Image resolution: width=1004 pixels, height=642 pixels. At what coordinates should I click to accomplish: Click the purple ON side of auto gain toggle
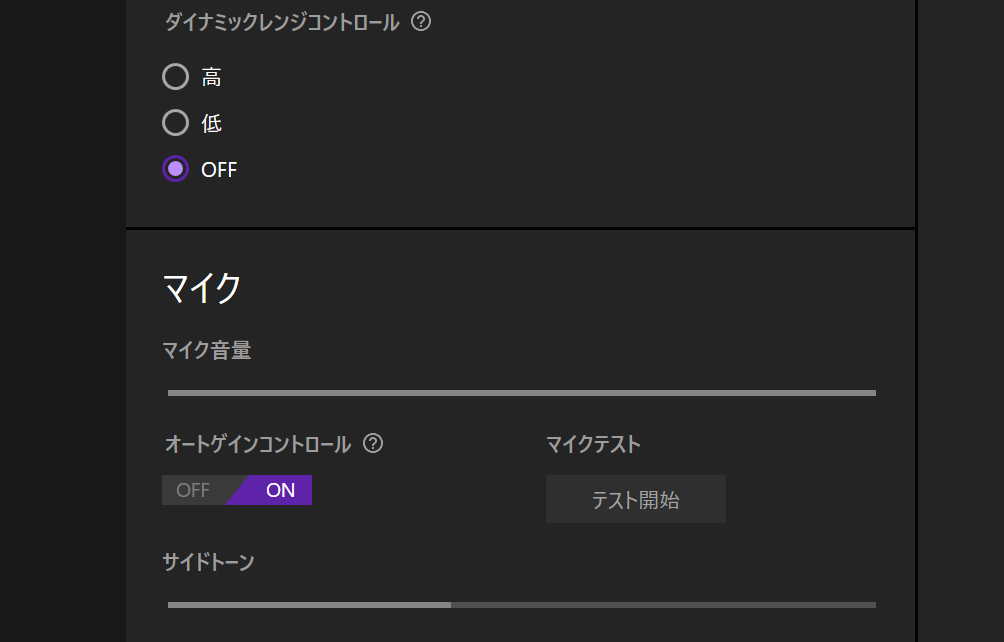[x=279, y=491]
